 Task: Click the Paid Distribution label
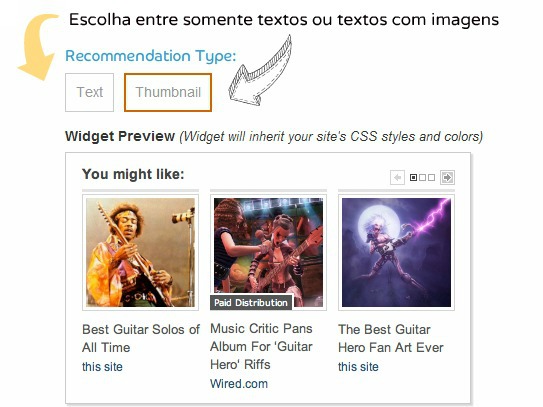click(x=251, y=303)
